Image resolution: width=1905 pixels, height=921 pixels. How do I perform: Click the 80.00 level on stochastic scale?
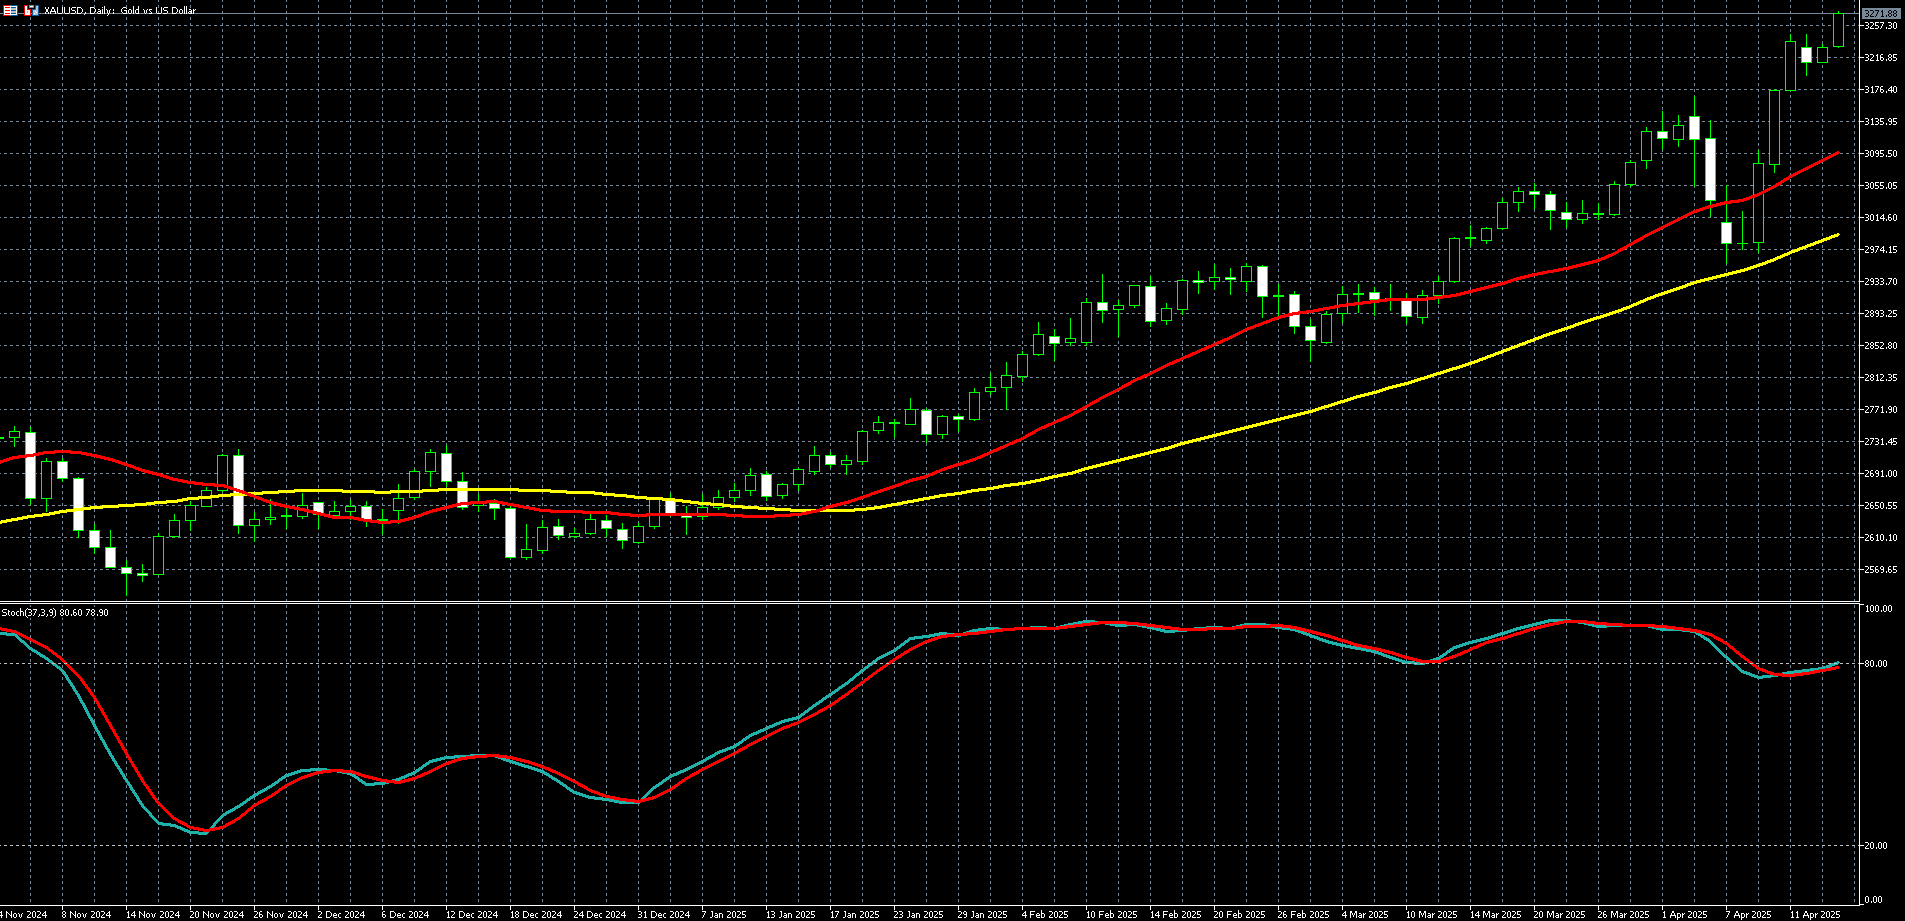[x=1878, y=664]
